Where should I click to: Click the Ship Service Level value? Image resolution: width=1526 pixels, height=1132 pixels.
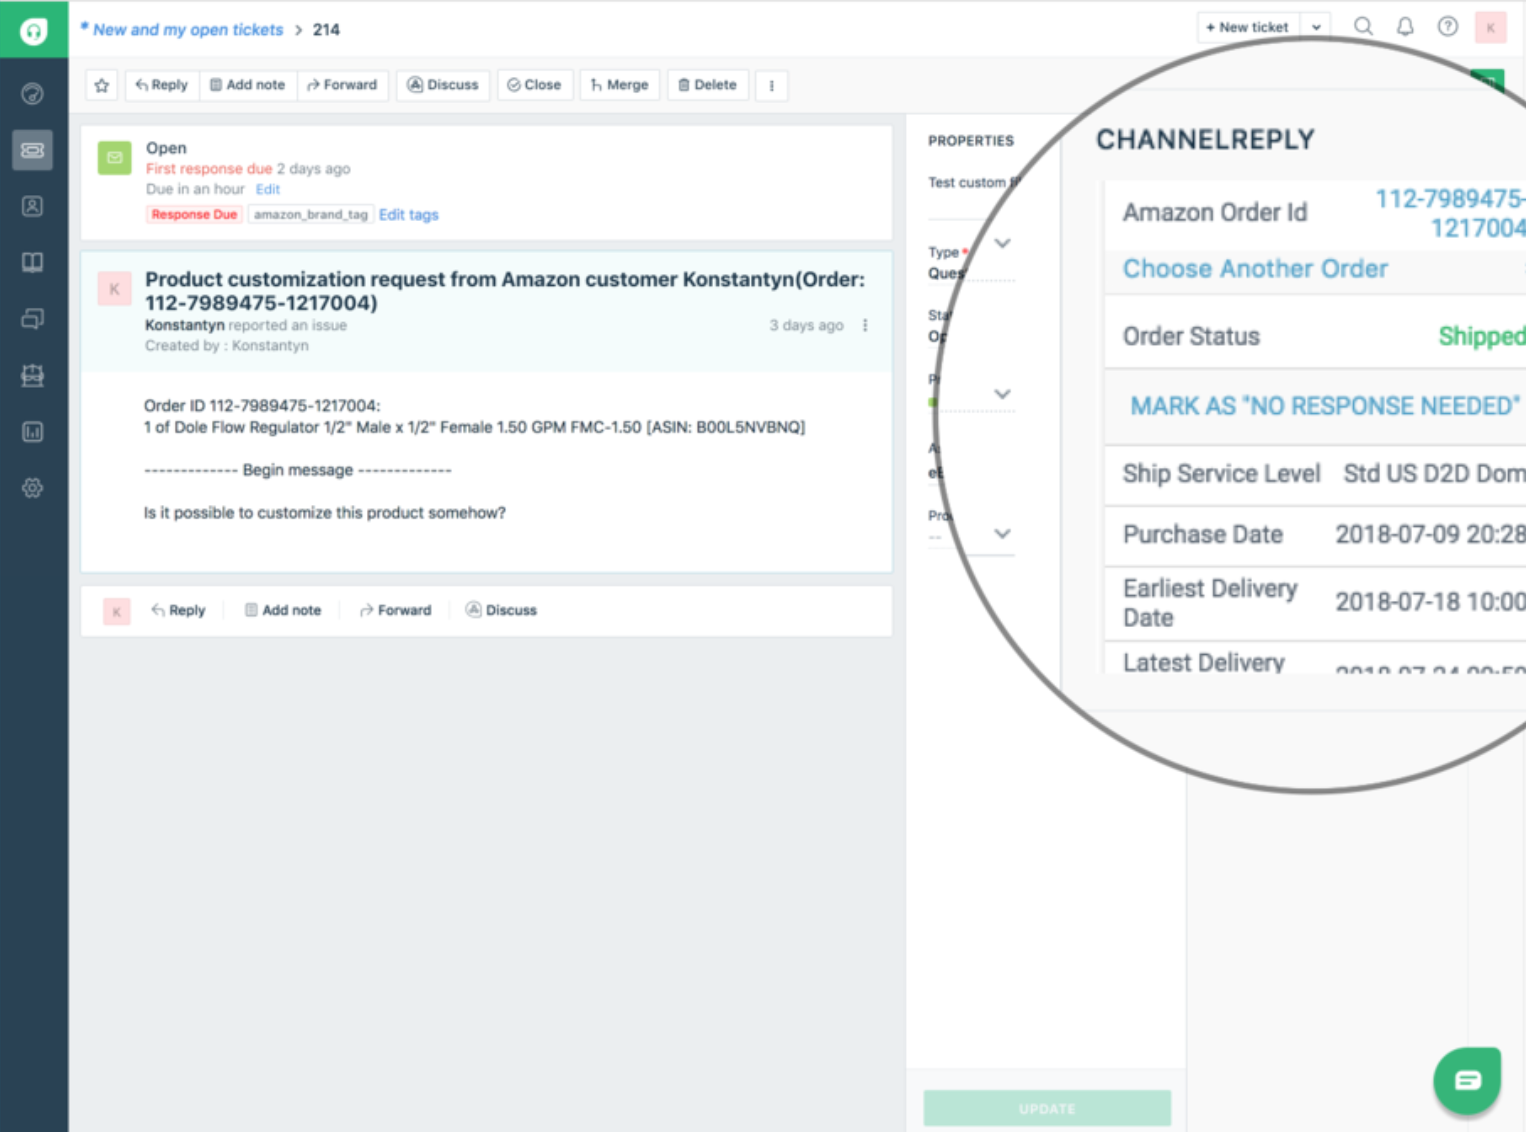(x=1435, y=474)
